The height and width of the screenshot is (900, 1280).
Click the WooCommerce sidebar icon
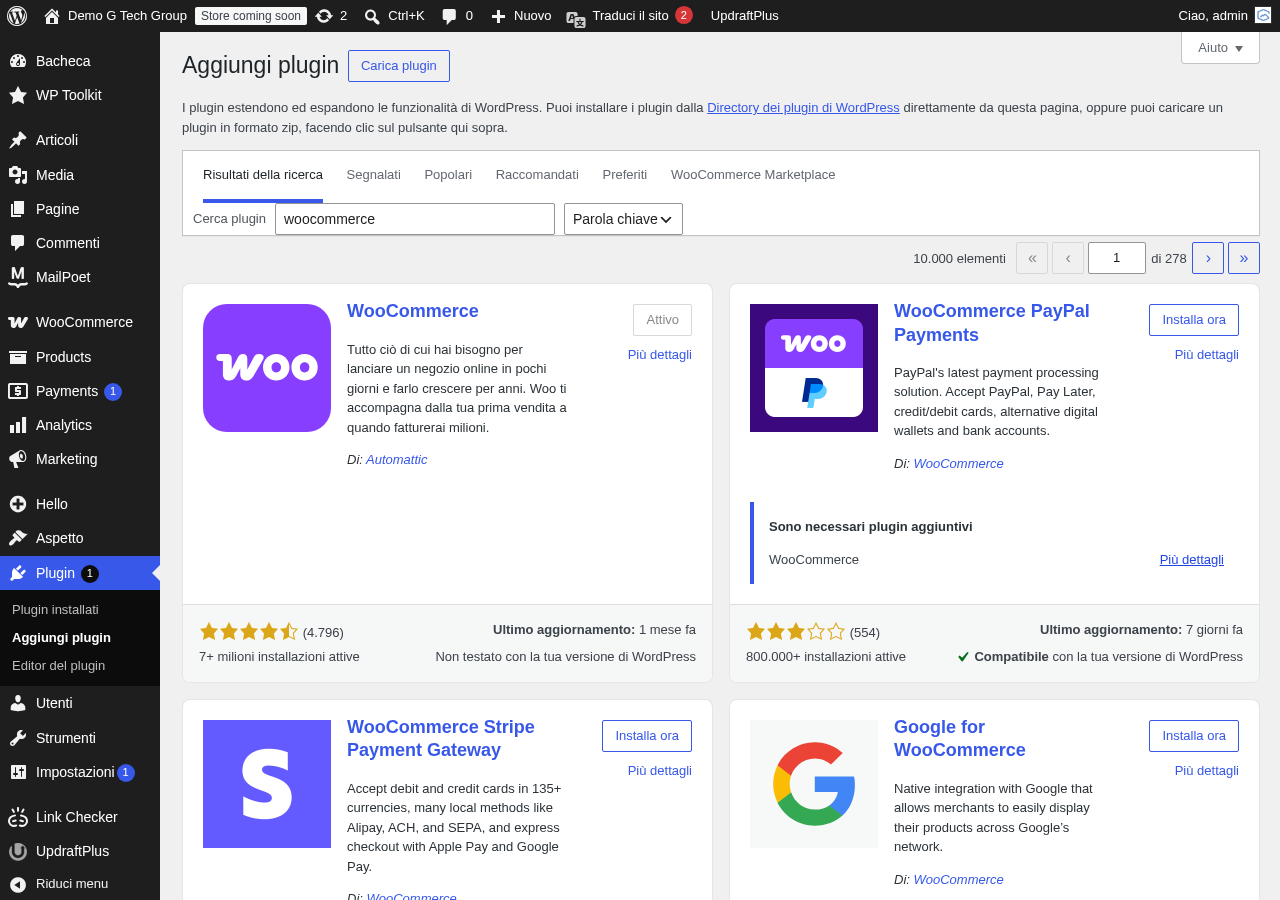pos(18,322)
